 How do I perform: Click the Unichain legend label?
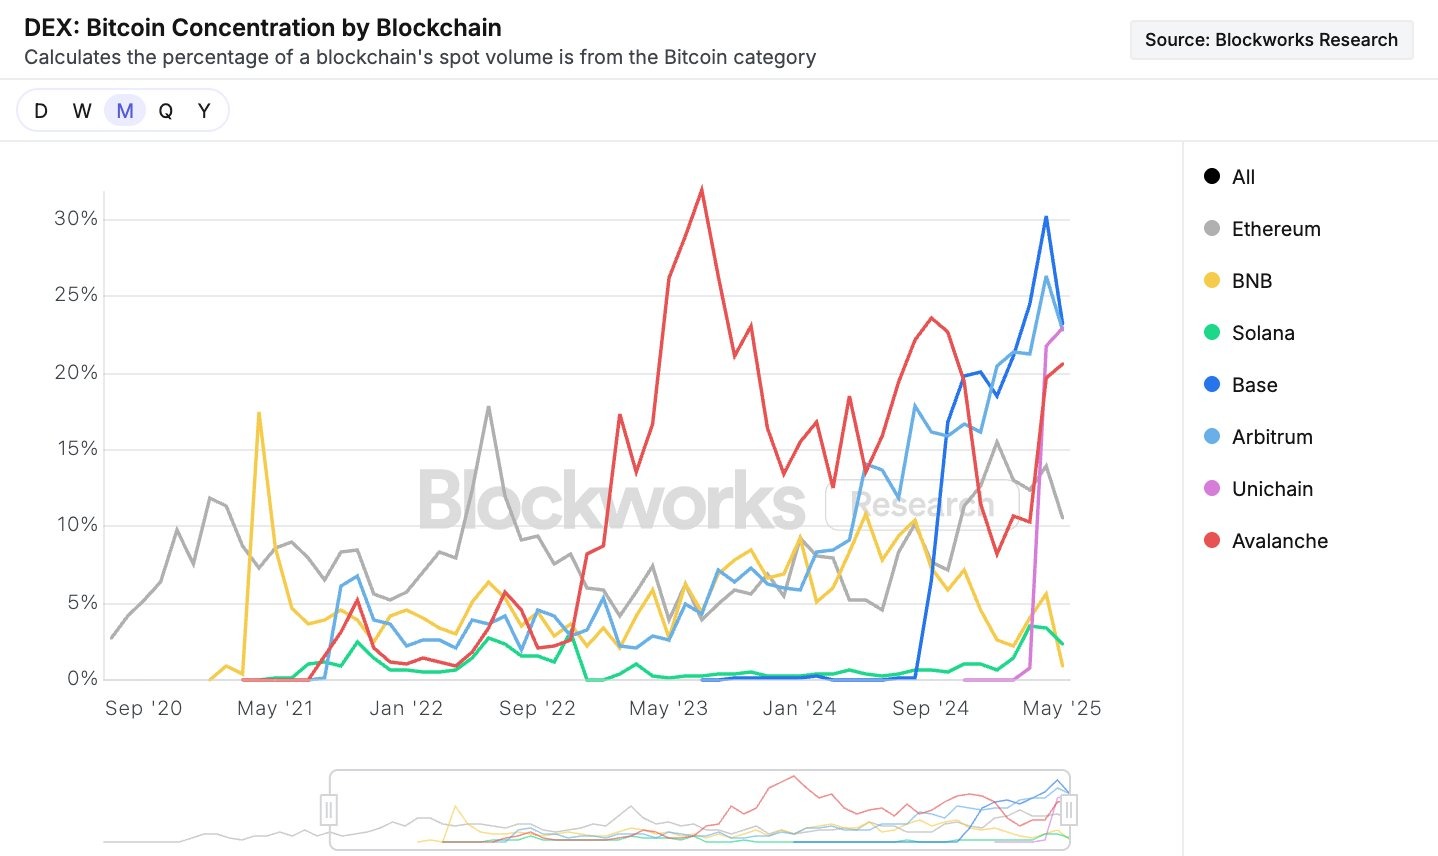pyautogui.click(x=1272, y=489)
